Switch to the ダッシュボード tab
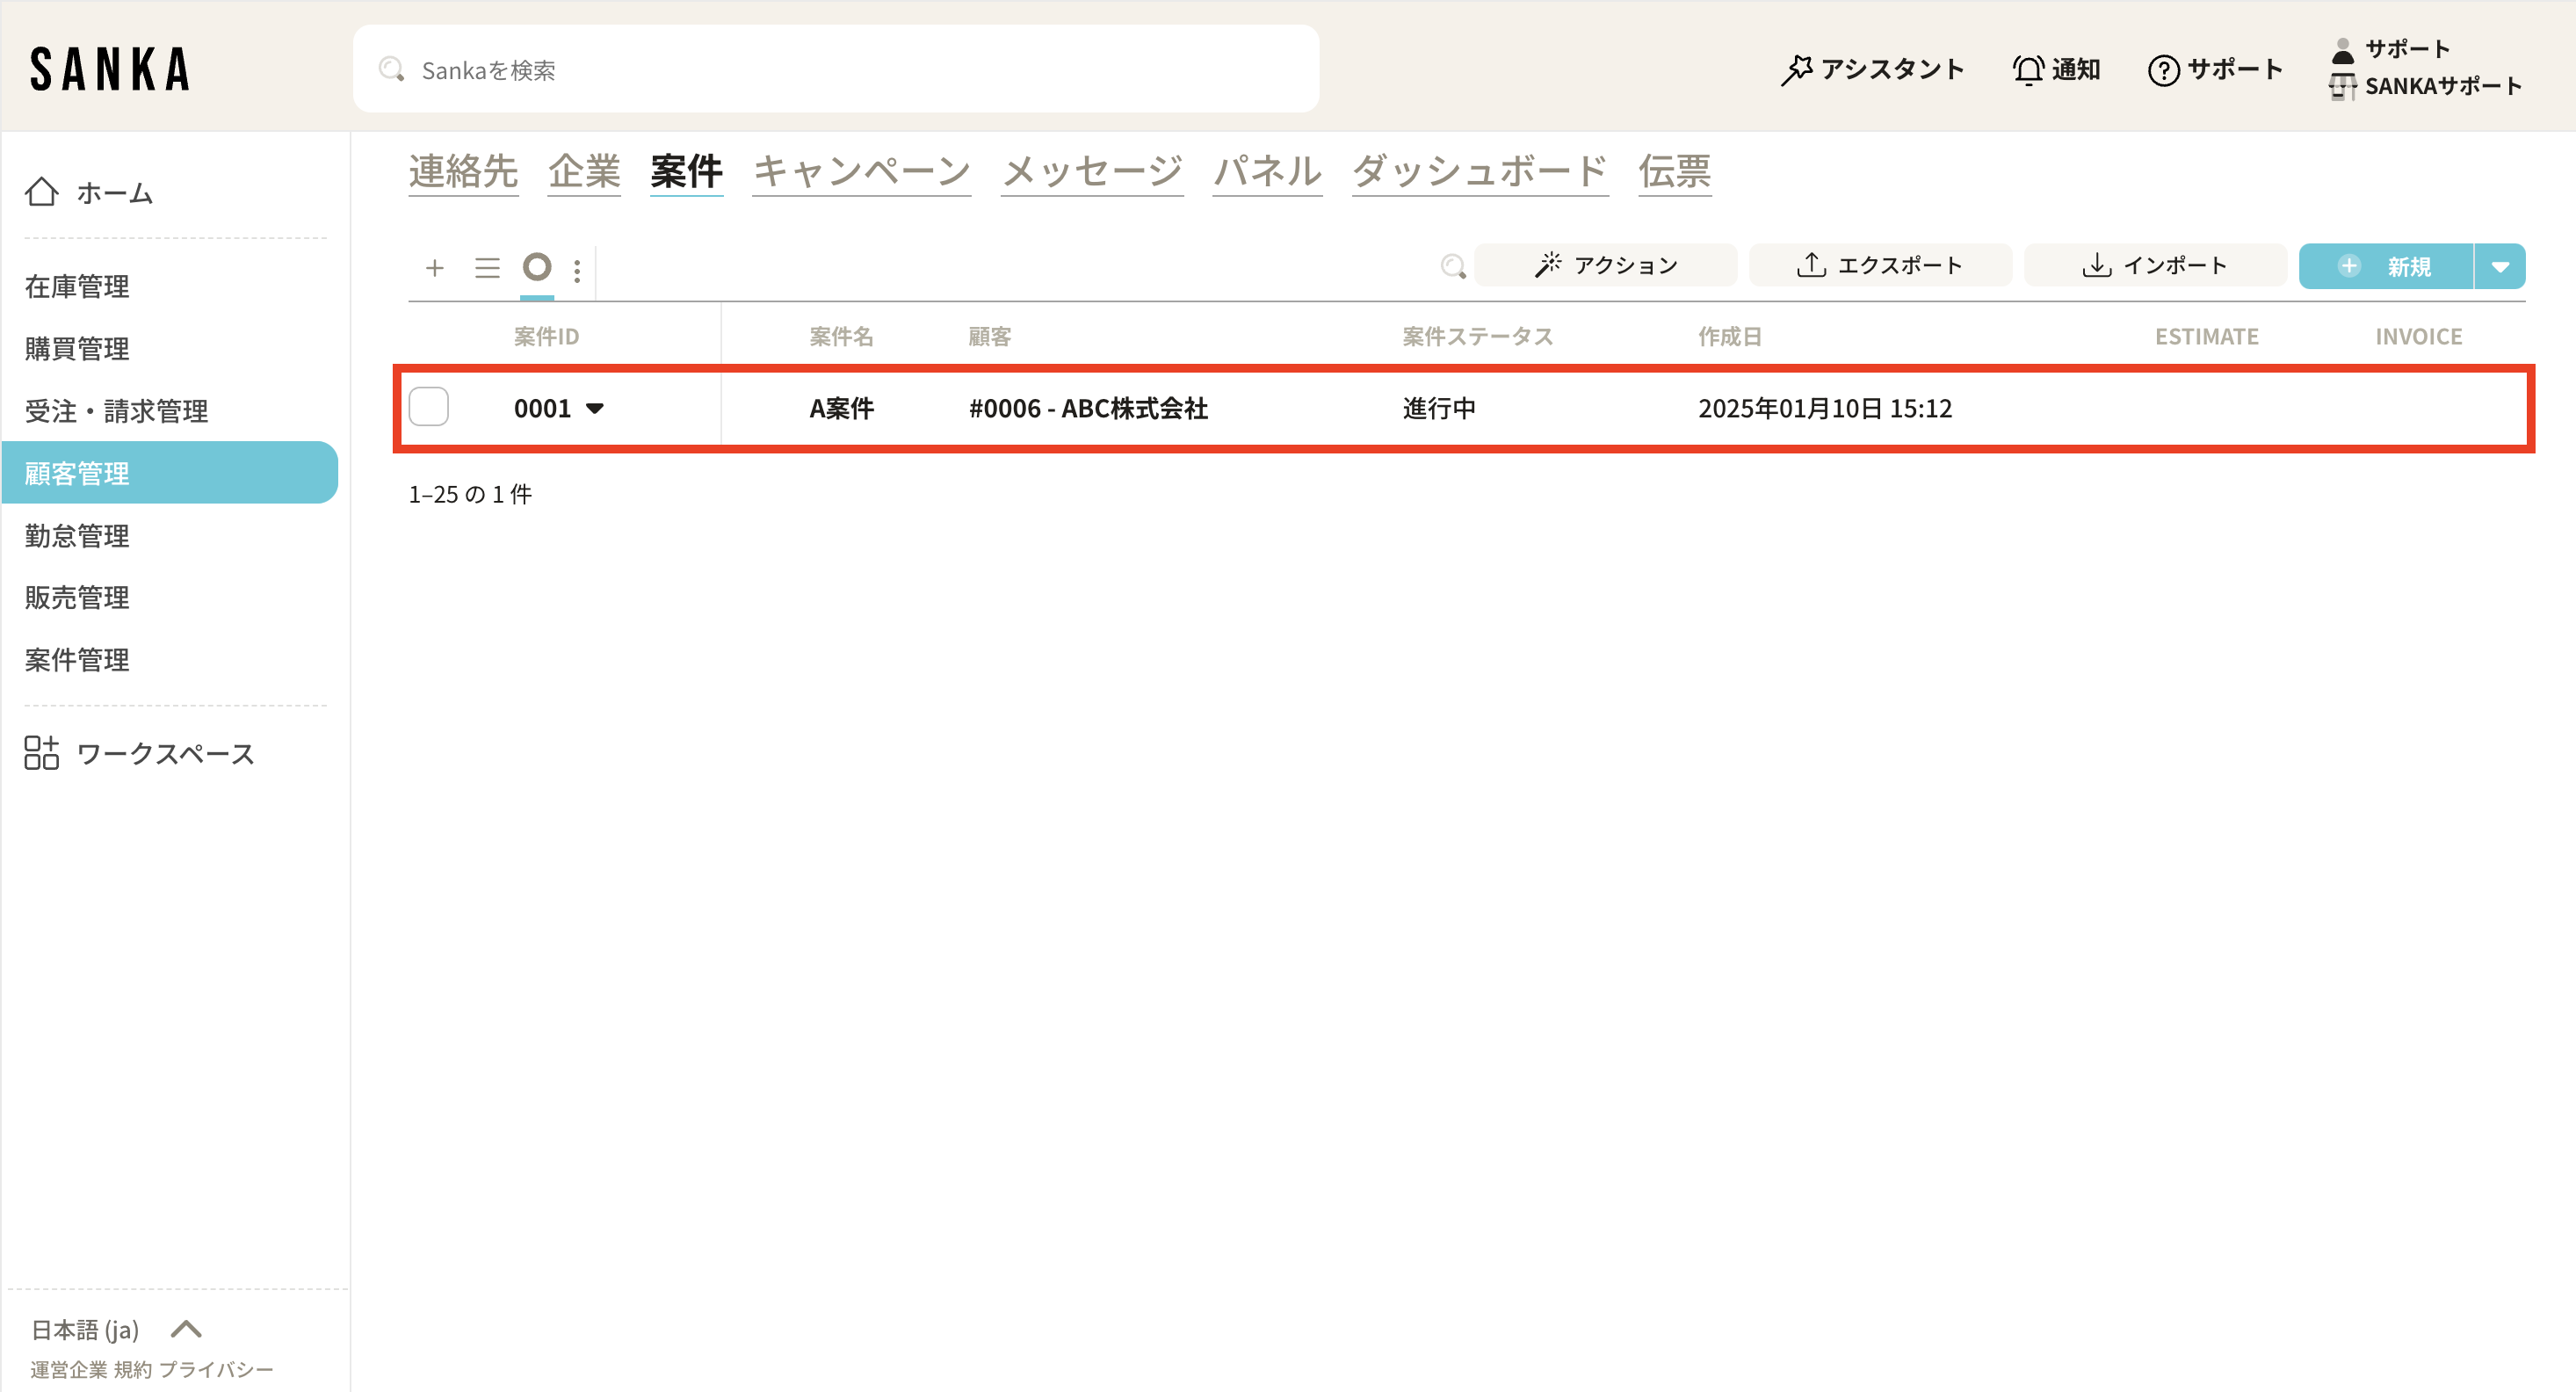Viewport: 2576px width, 1392px height. (x=1479, y=171)
